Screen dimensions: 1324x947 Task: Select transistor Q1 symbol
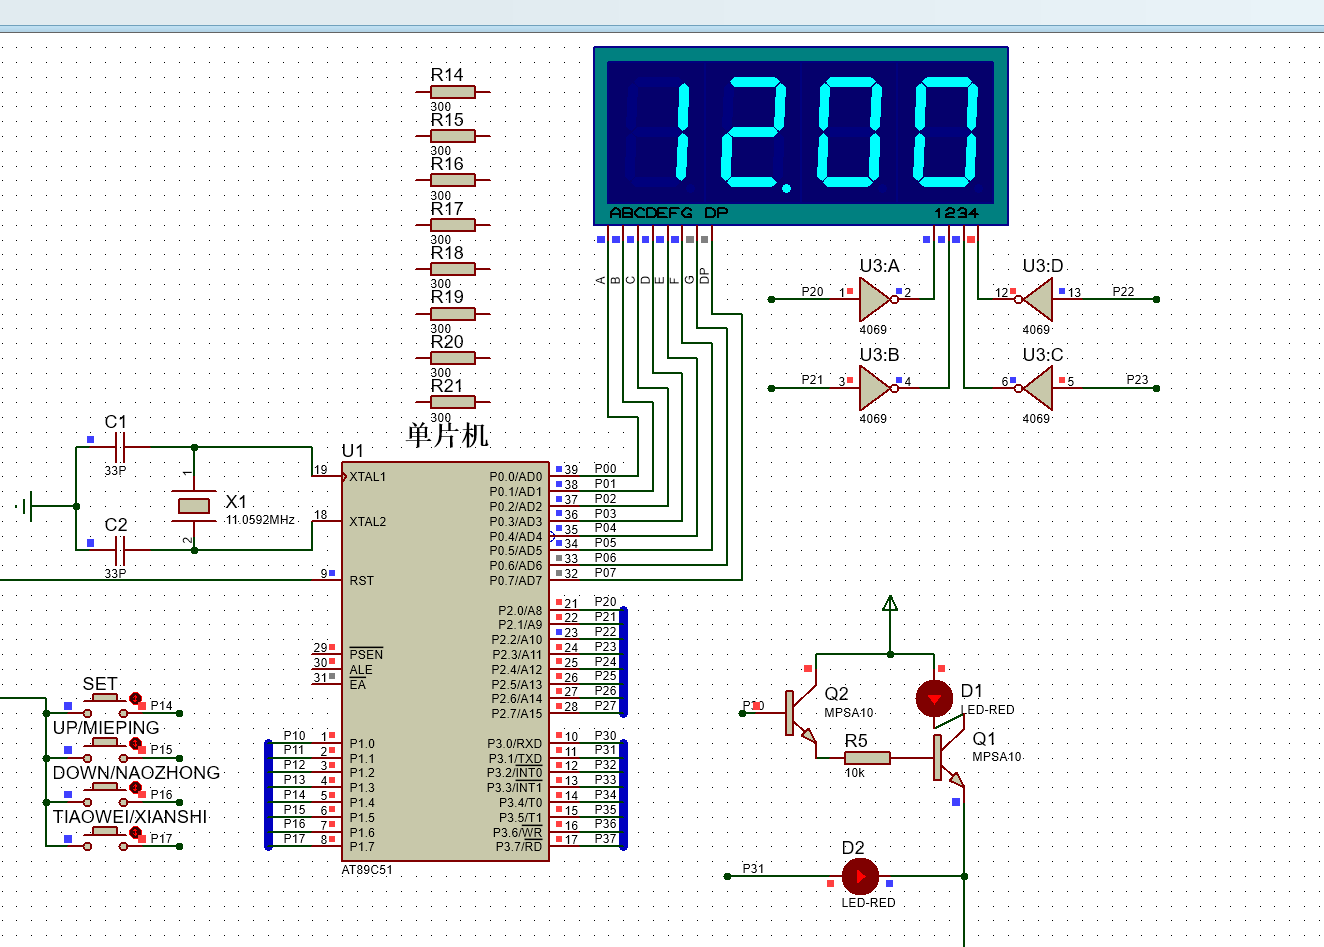click(x=948, y=758)
